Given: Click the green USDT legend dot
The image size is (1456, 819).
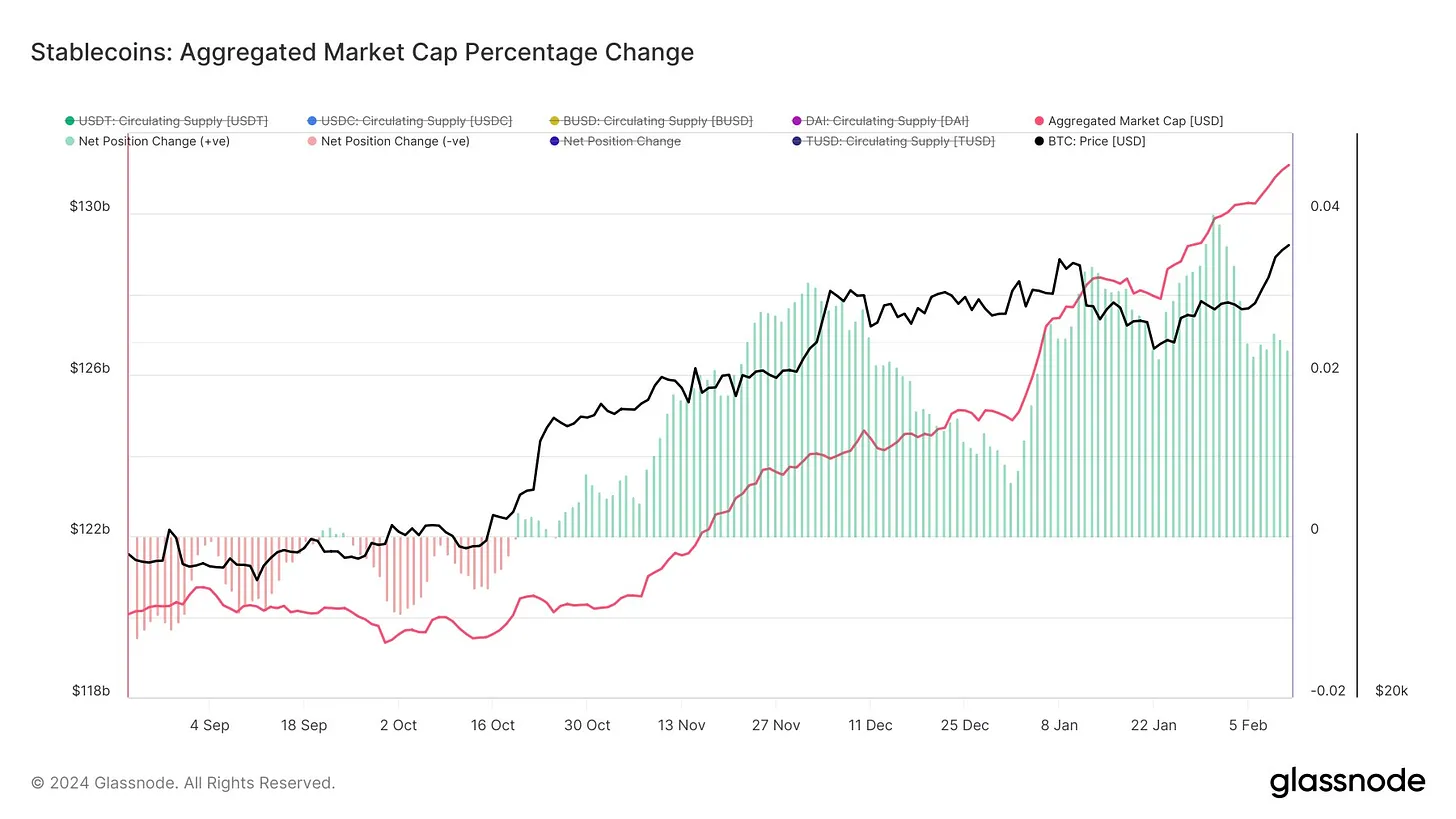Looking at the screenshot, I should (69, 121).
